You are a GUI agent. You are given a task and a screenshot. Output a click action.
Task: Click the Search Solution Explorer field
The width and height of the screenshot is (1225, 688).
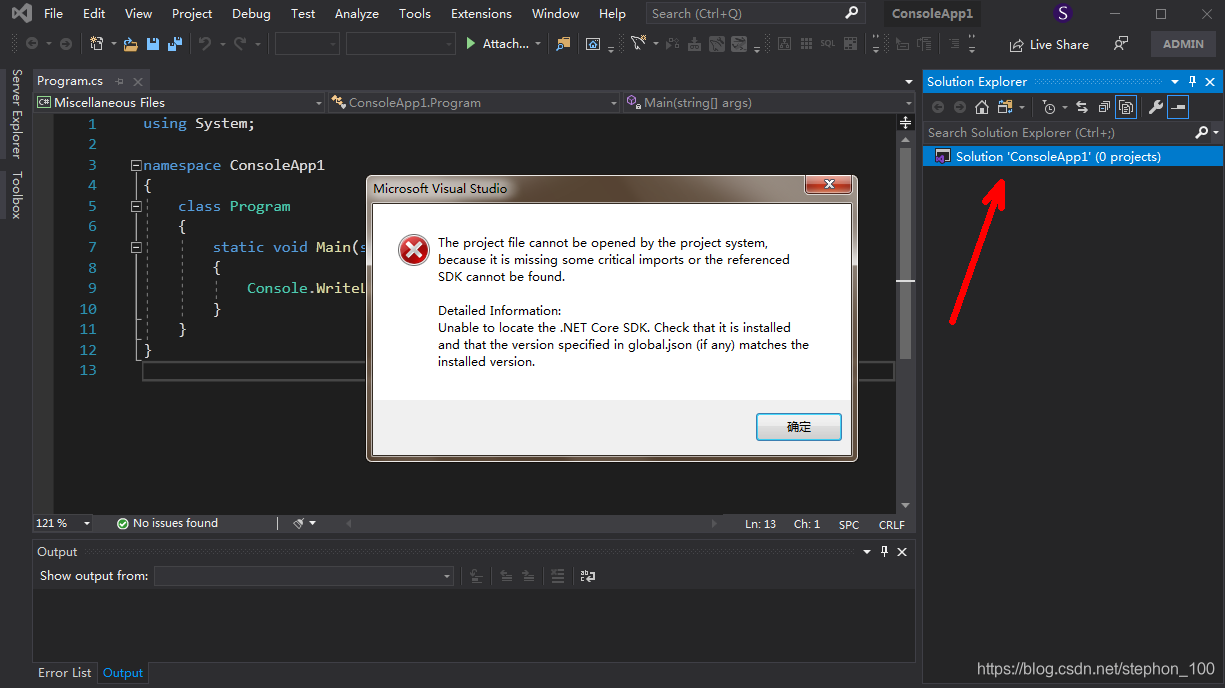click(x=1060, y=132)
